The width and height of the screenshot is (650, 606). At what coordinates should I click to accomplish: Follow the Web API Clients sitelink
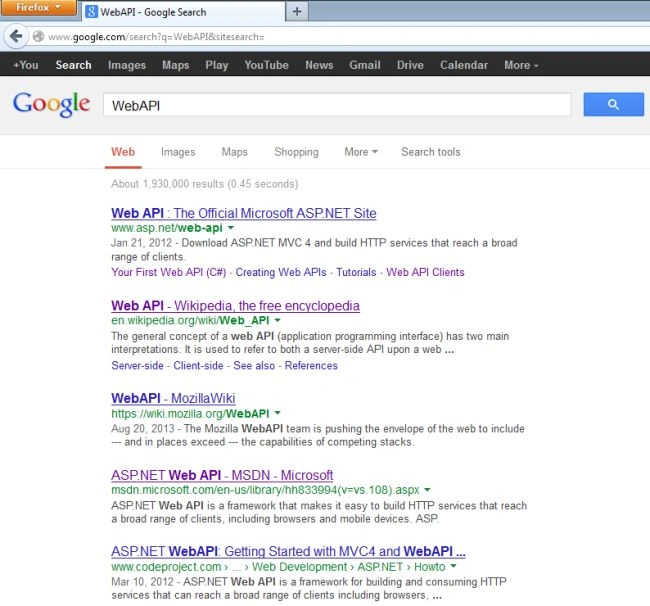coord(425,272)
